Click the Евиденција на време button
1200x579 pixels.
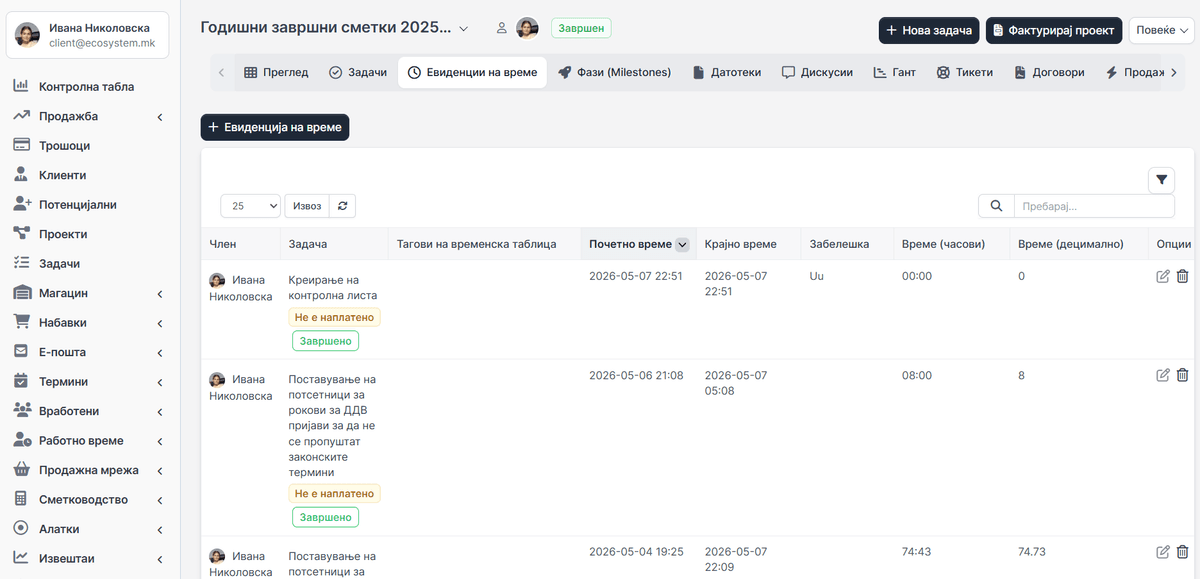pos(275,127)
